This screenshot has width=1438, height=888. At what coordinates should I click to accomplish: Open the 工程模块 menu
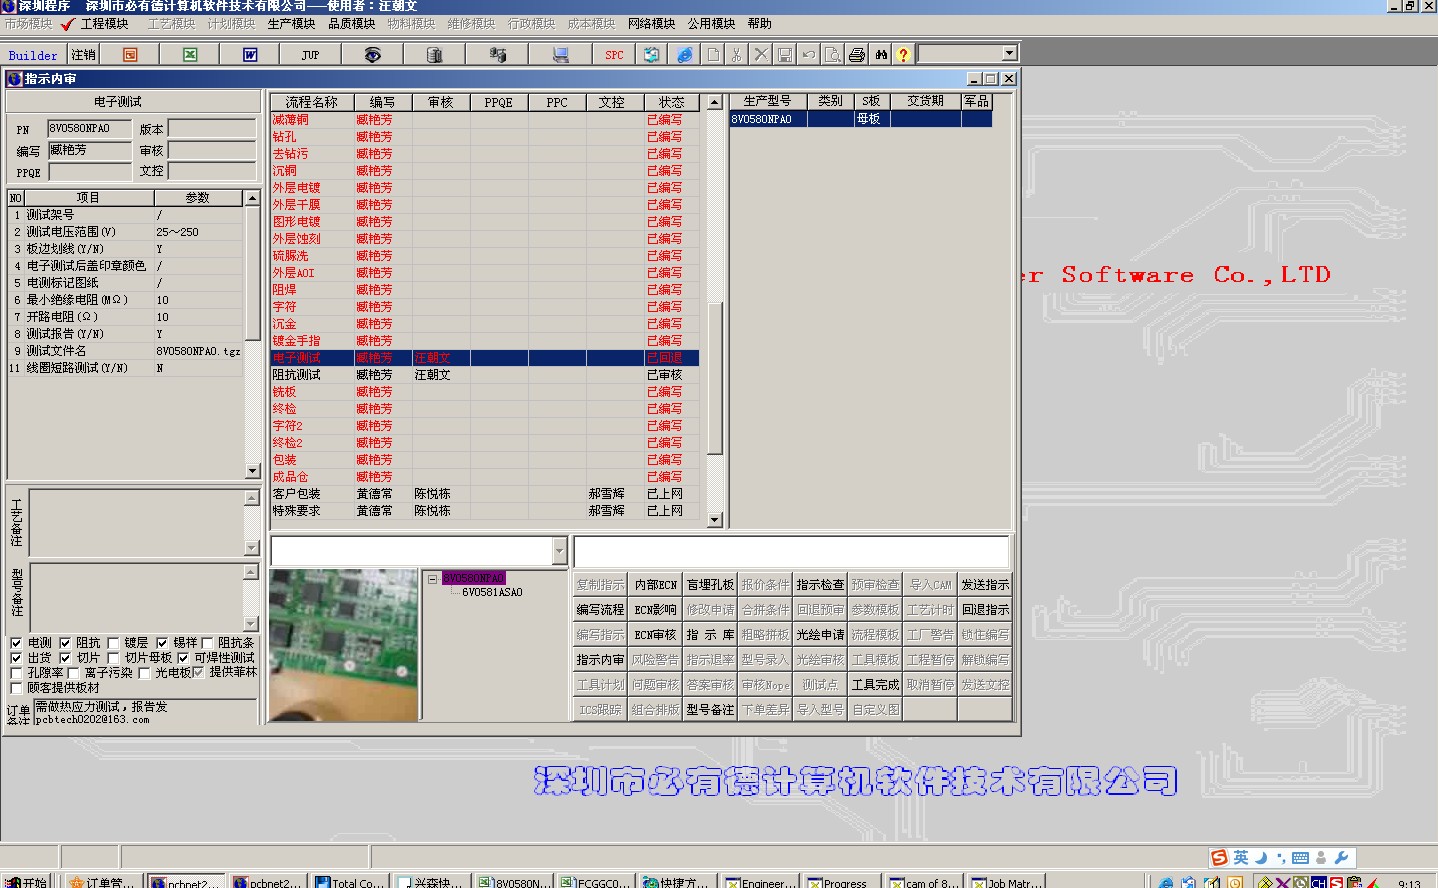[104, 23]
